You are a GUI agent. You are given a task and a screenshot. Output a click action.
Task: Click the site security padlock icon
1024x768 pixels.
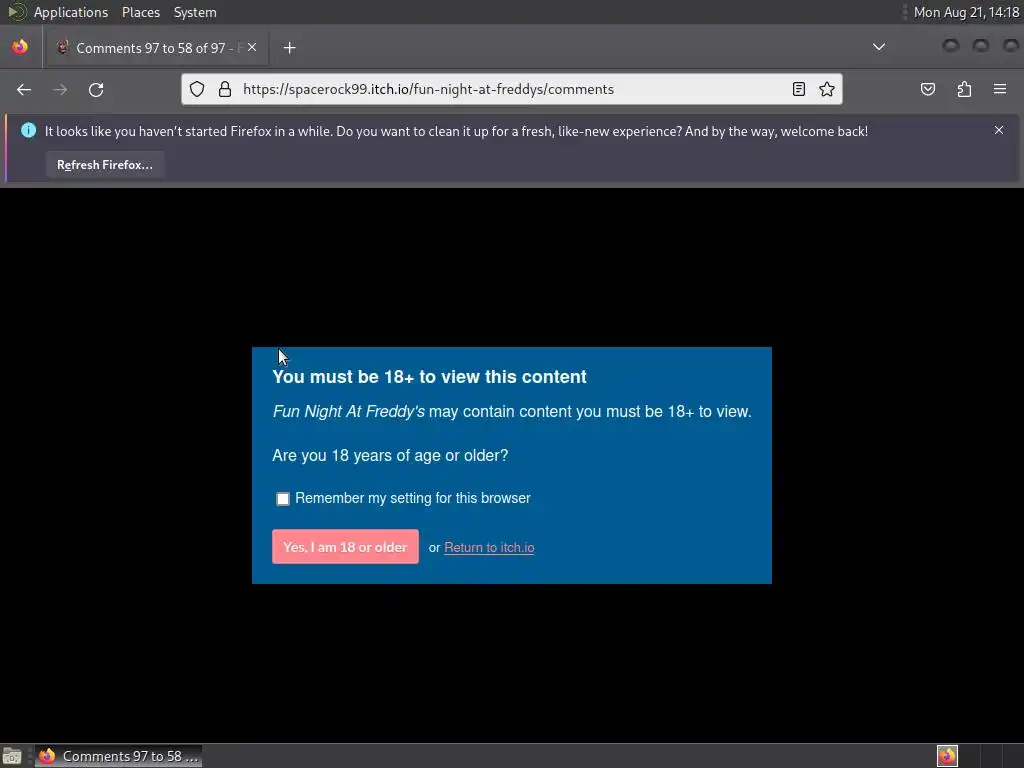225,89
